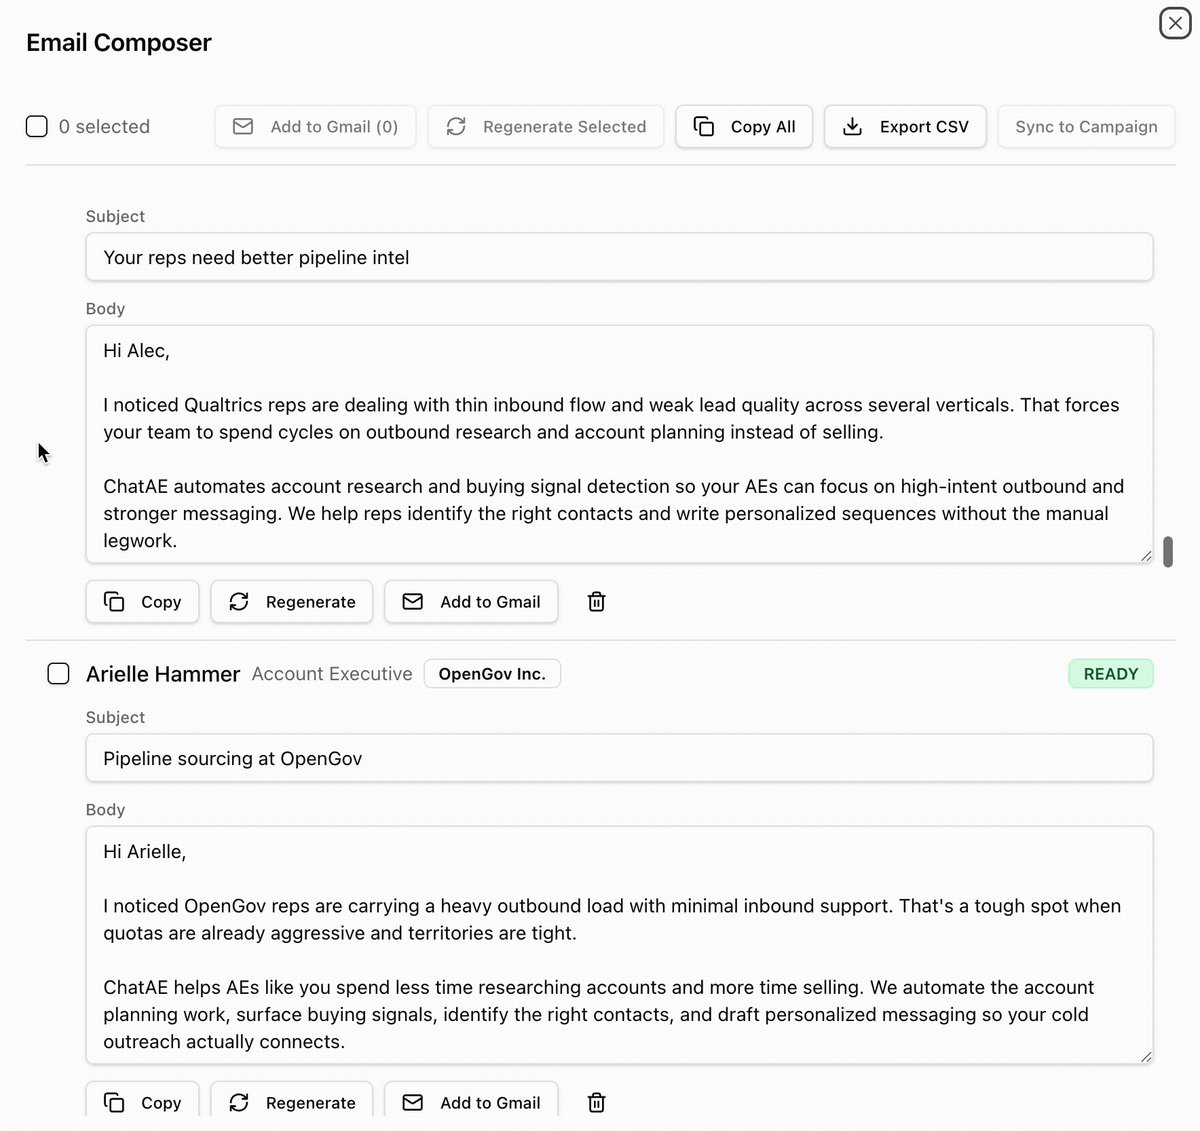The image size is (1200, 1131).
Task: Toggle the select-all checkbox
Action: point(37,126)
